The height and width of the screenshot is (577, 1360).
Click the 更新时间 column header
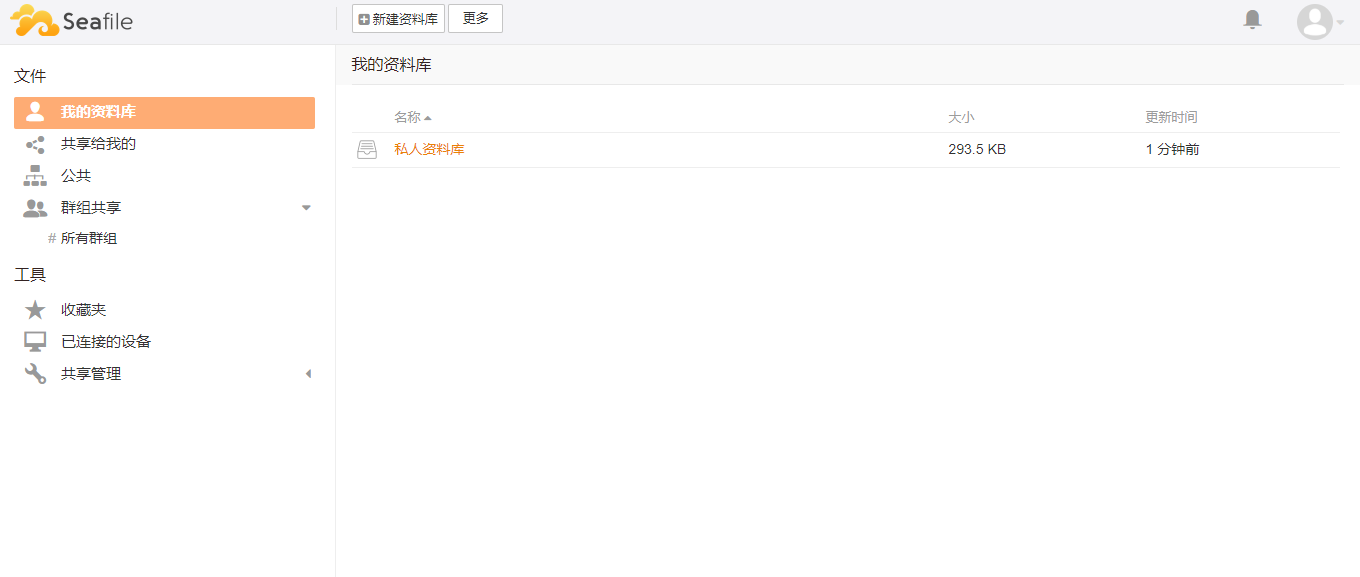point(1171,117)
